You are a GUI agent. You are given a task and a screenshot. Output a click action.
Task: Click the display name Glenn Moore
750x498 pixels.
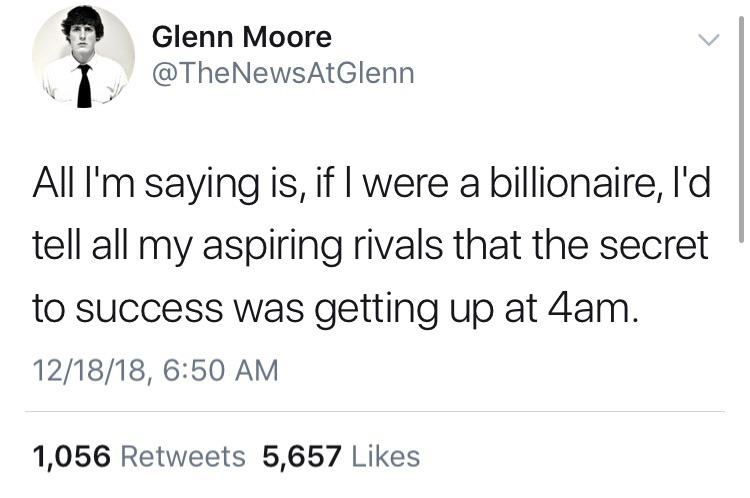[241, 38]
